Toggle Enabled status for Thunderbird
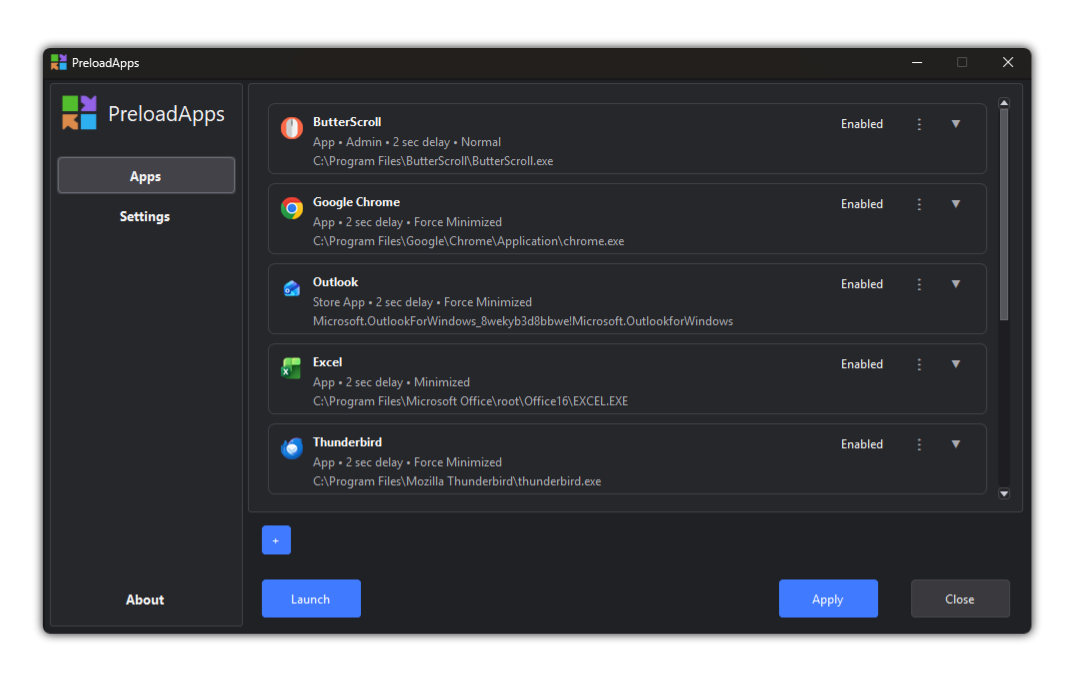This screenshot has width=1076, height=690. tap(862, 444)
